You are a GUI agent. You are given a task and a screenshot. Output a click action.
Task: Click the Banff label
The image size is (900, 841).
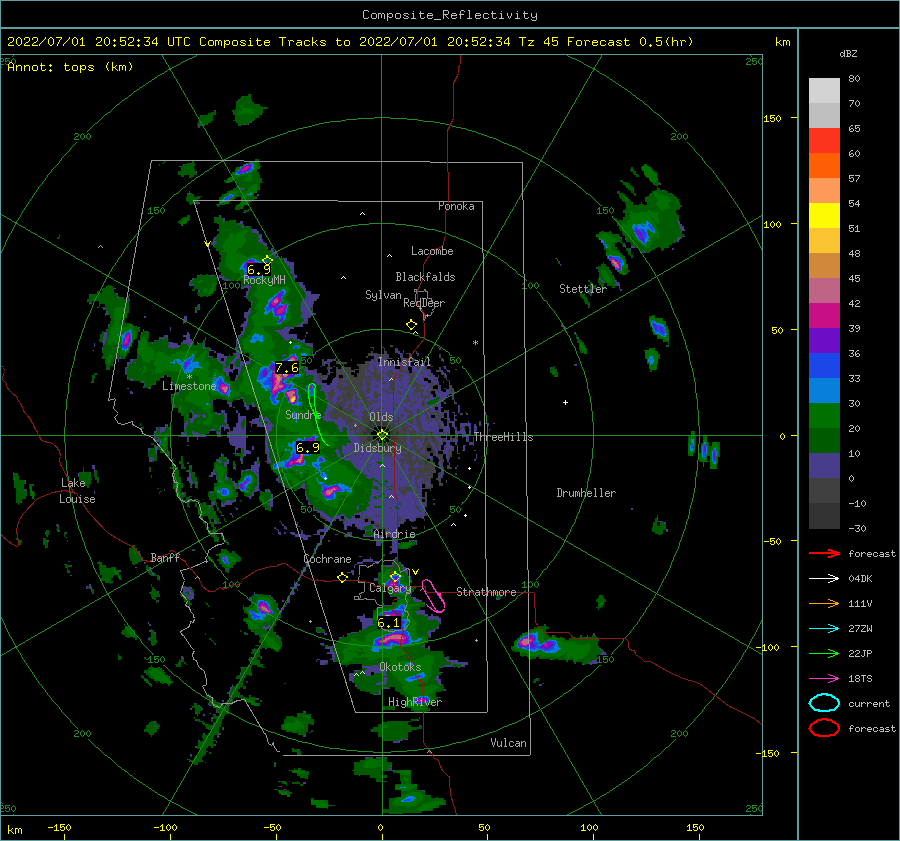coord(165,557)
